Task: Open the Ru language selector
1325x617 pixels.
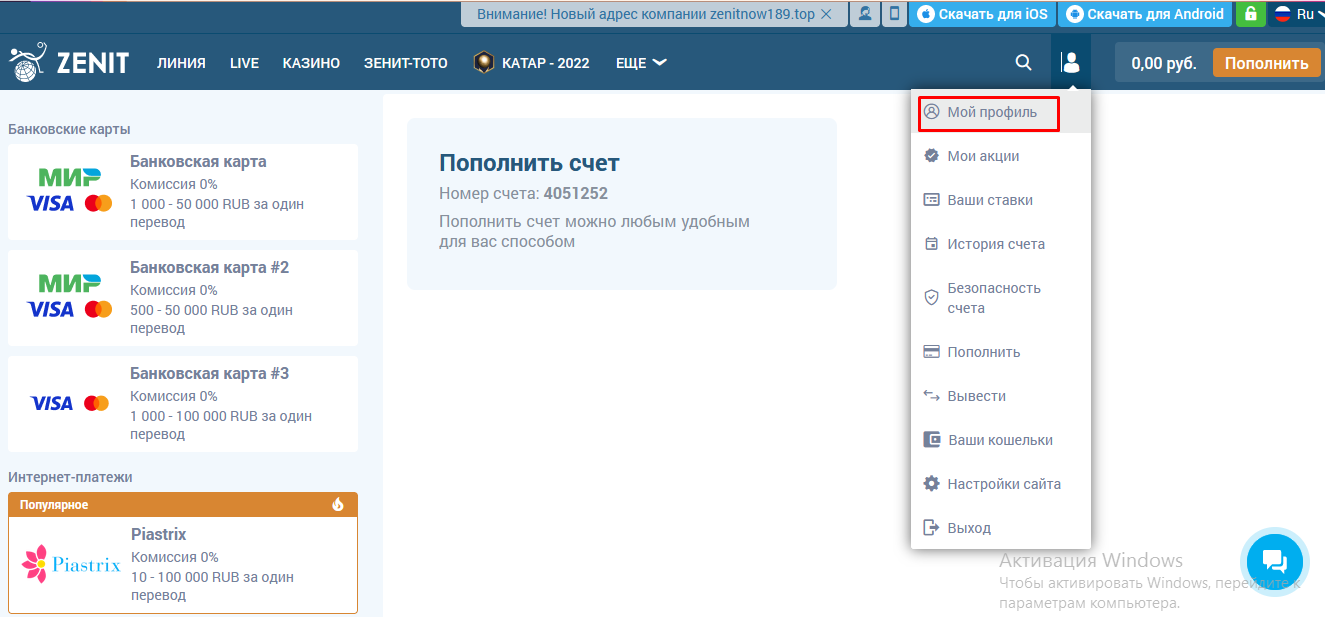Action: click(x=1295, y=14)
